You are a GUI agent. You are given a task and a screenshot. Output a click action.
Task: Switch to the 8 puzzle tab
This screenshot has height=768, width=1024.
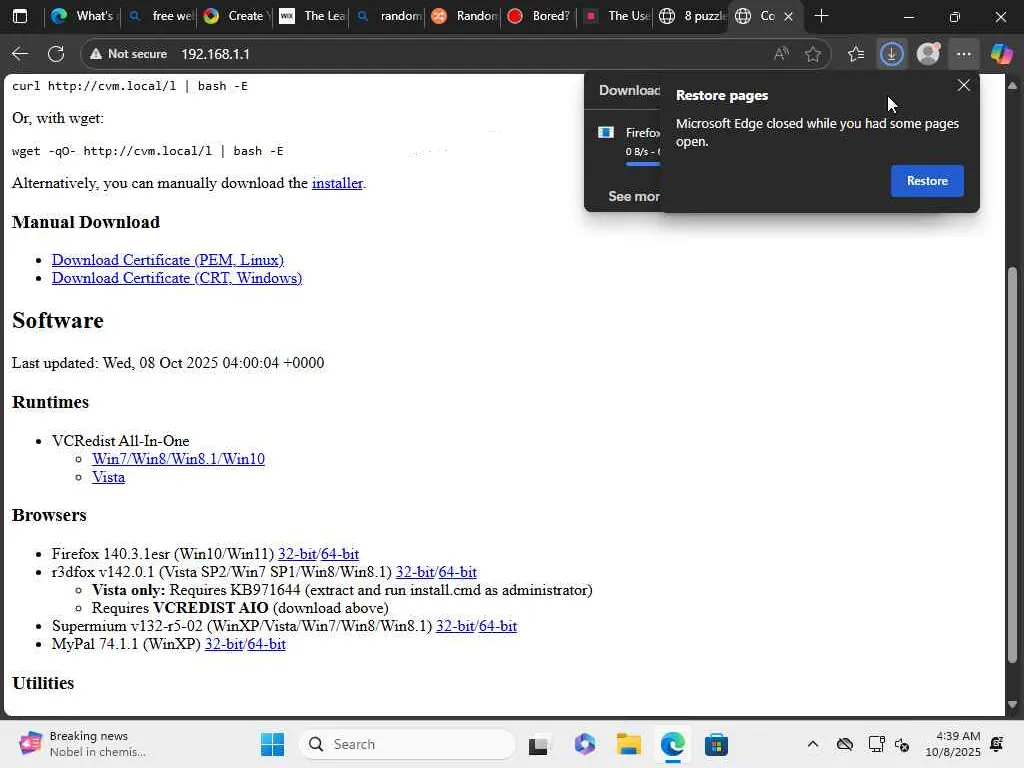(x=692, y=16)
